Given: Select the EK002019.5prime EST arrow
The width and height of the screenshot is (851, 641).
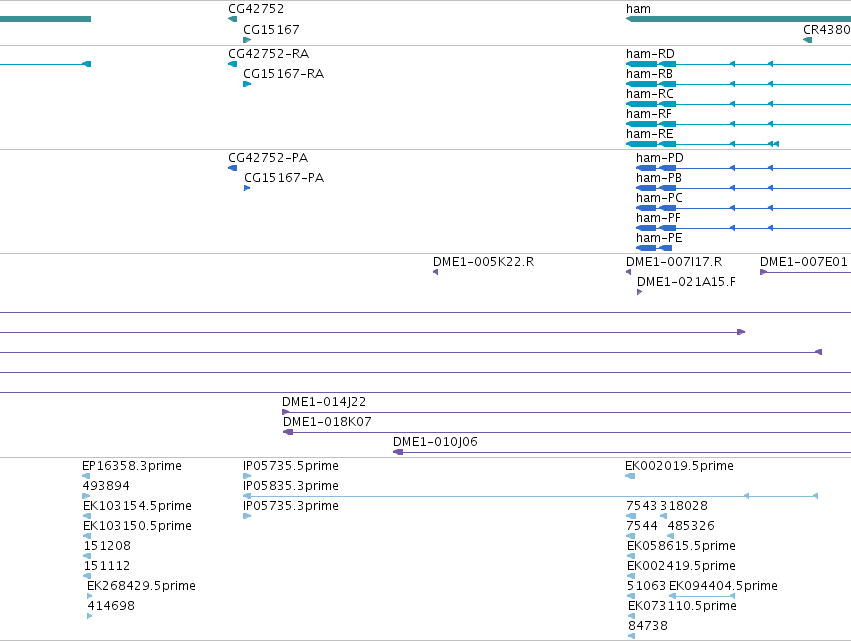Looking at the screenshot, I should tap(630, 476).
